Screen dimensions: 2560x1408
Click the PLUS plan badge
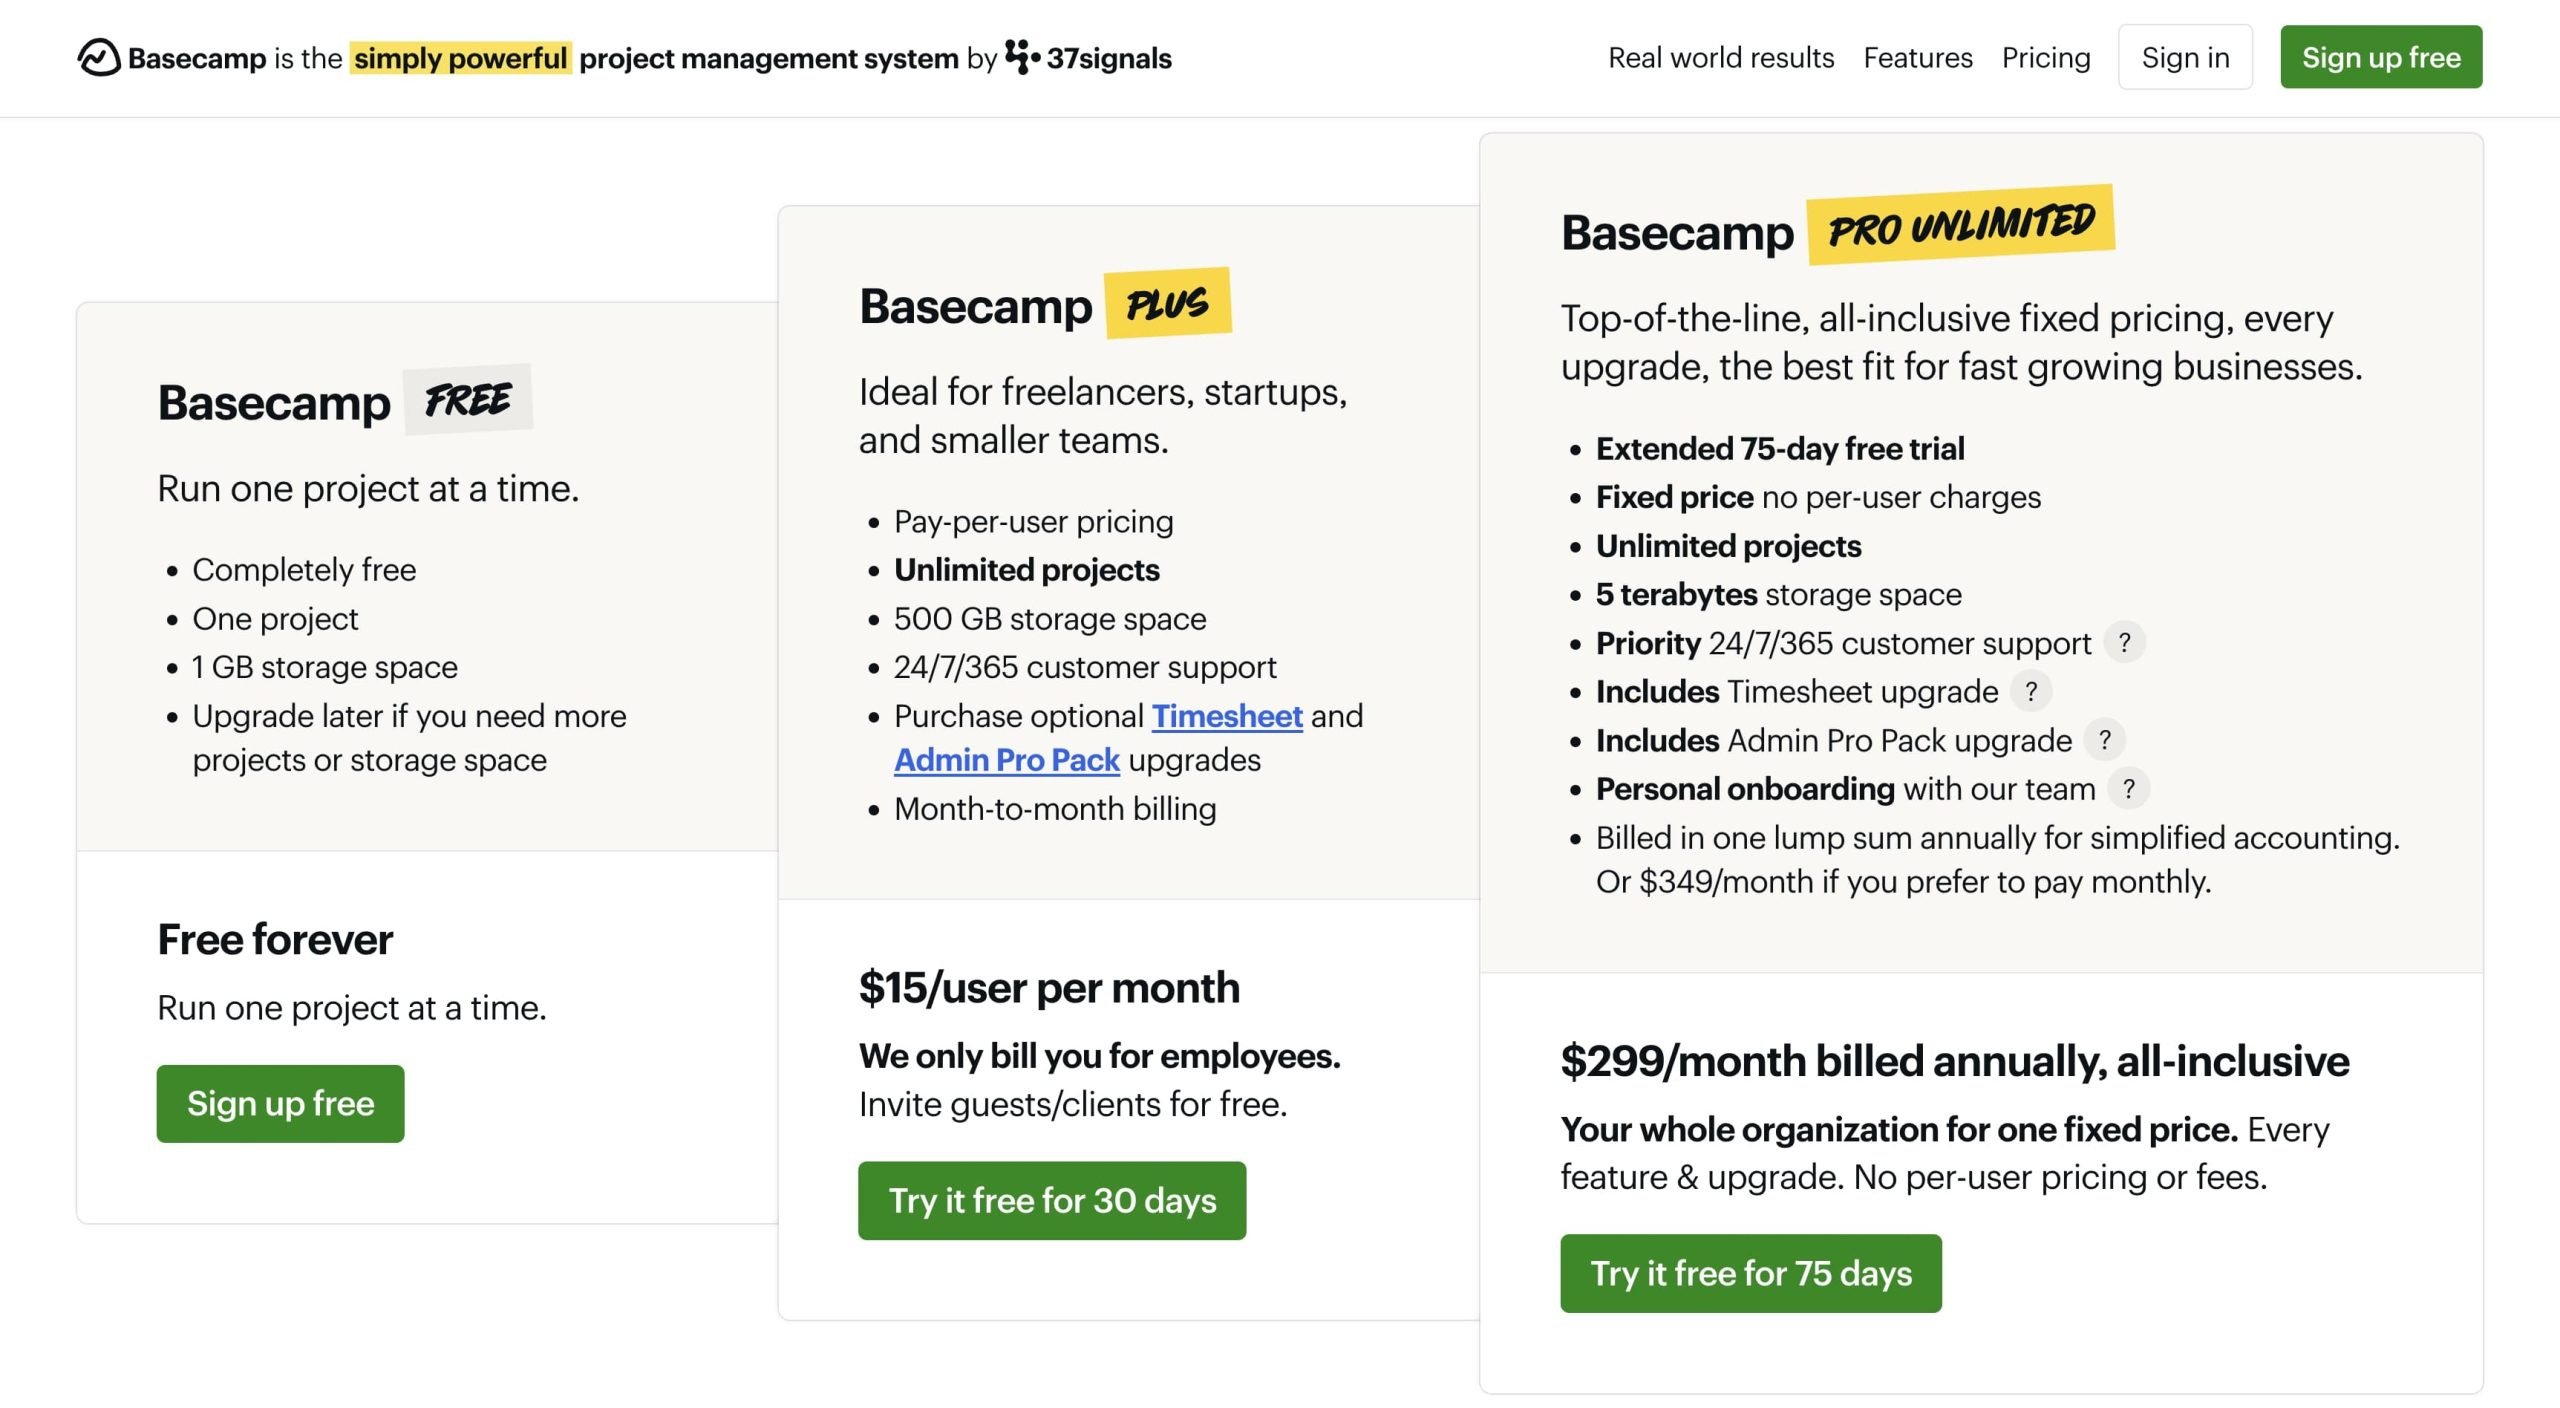pos(1168,303)
